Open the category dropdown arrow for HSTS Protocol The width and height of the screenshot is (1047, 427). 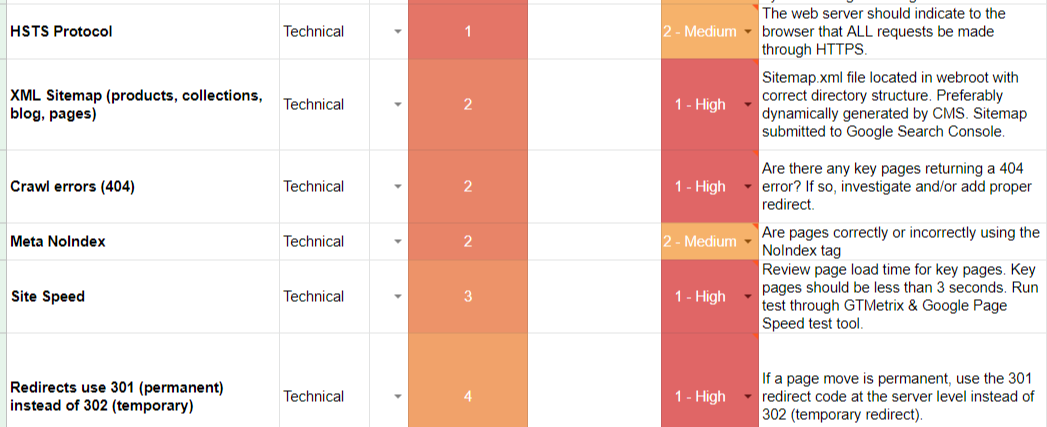397,32
